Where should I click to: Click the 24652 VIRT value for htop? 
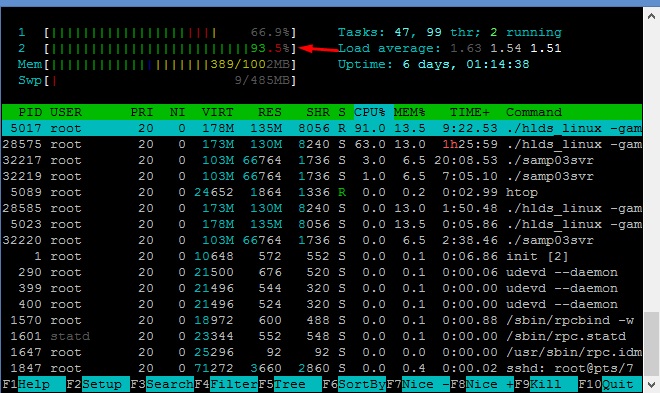click(x=213, y=192)
